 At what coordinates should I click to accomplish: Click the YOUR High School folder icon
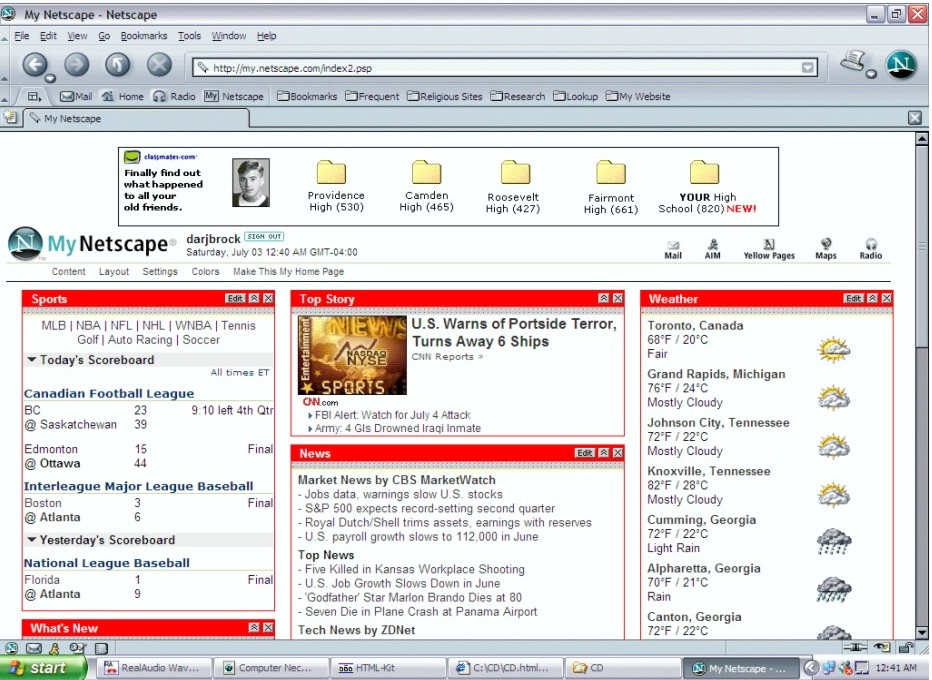pyautogui.click(x=704, y=172)
